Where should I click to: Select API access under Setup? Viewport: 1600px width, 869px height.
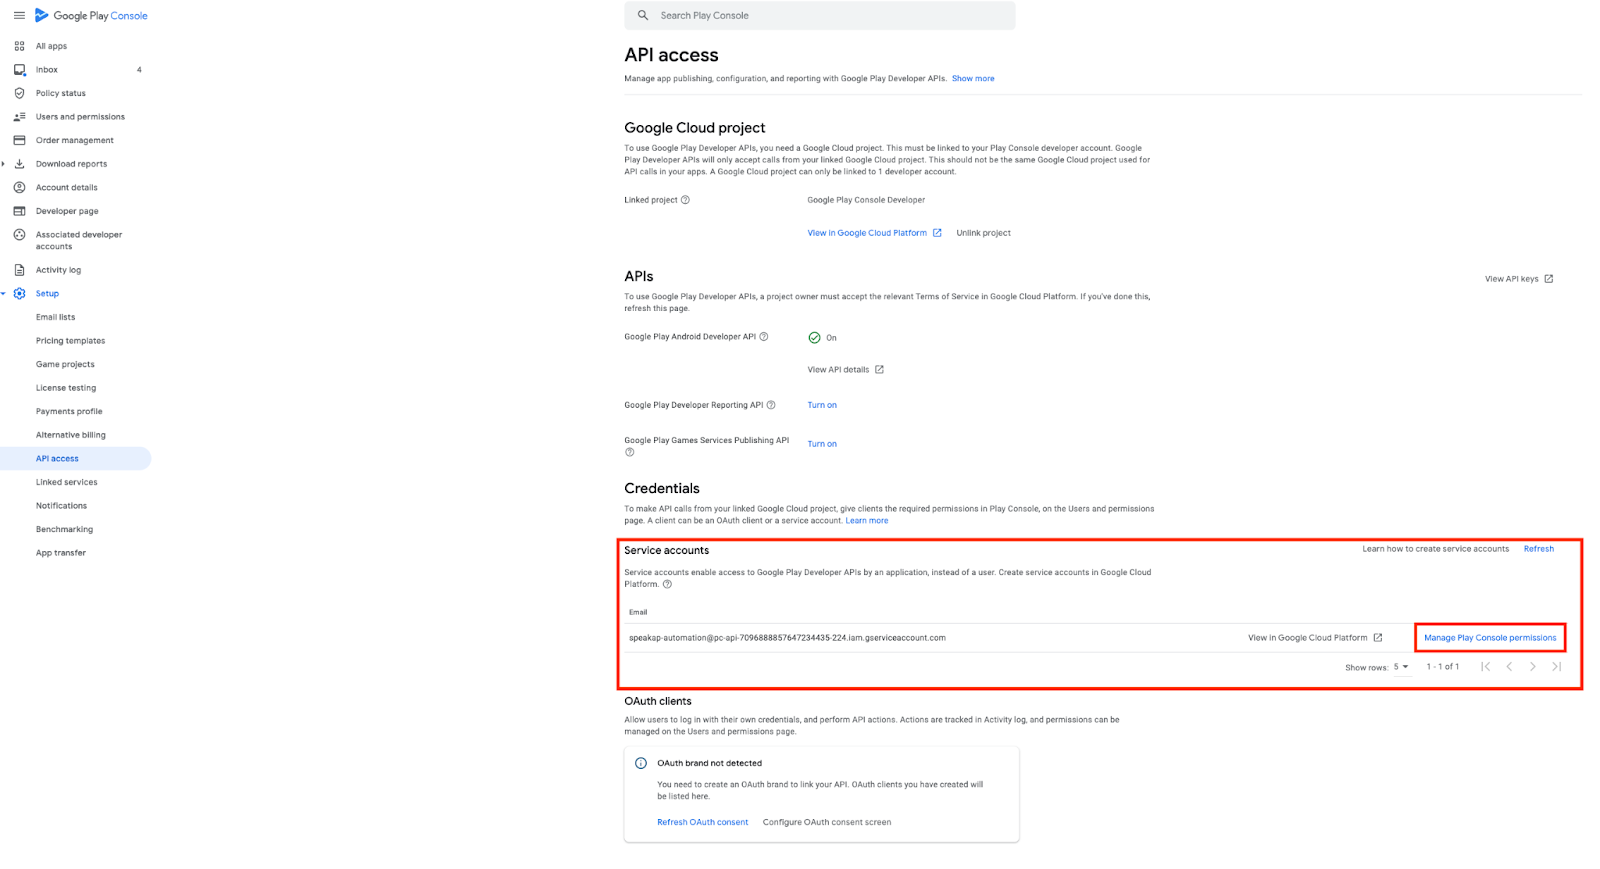click(57, 459)
